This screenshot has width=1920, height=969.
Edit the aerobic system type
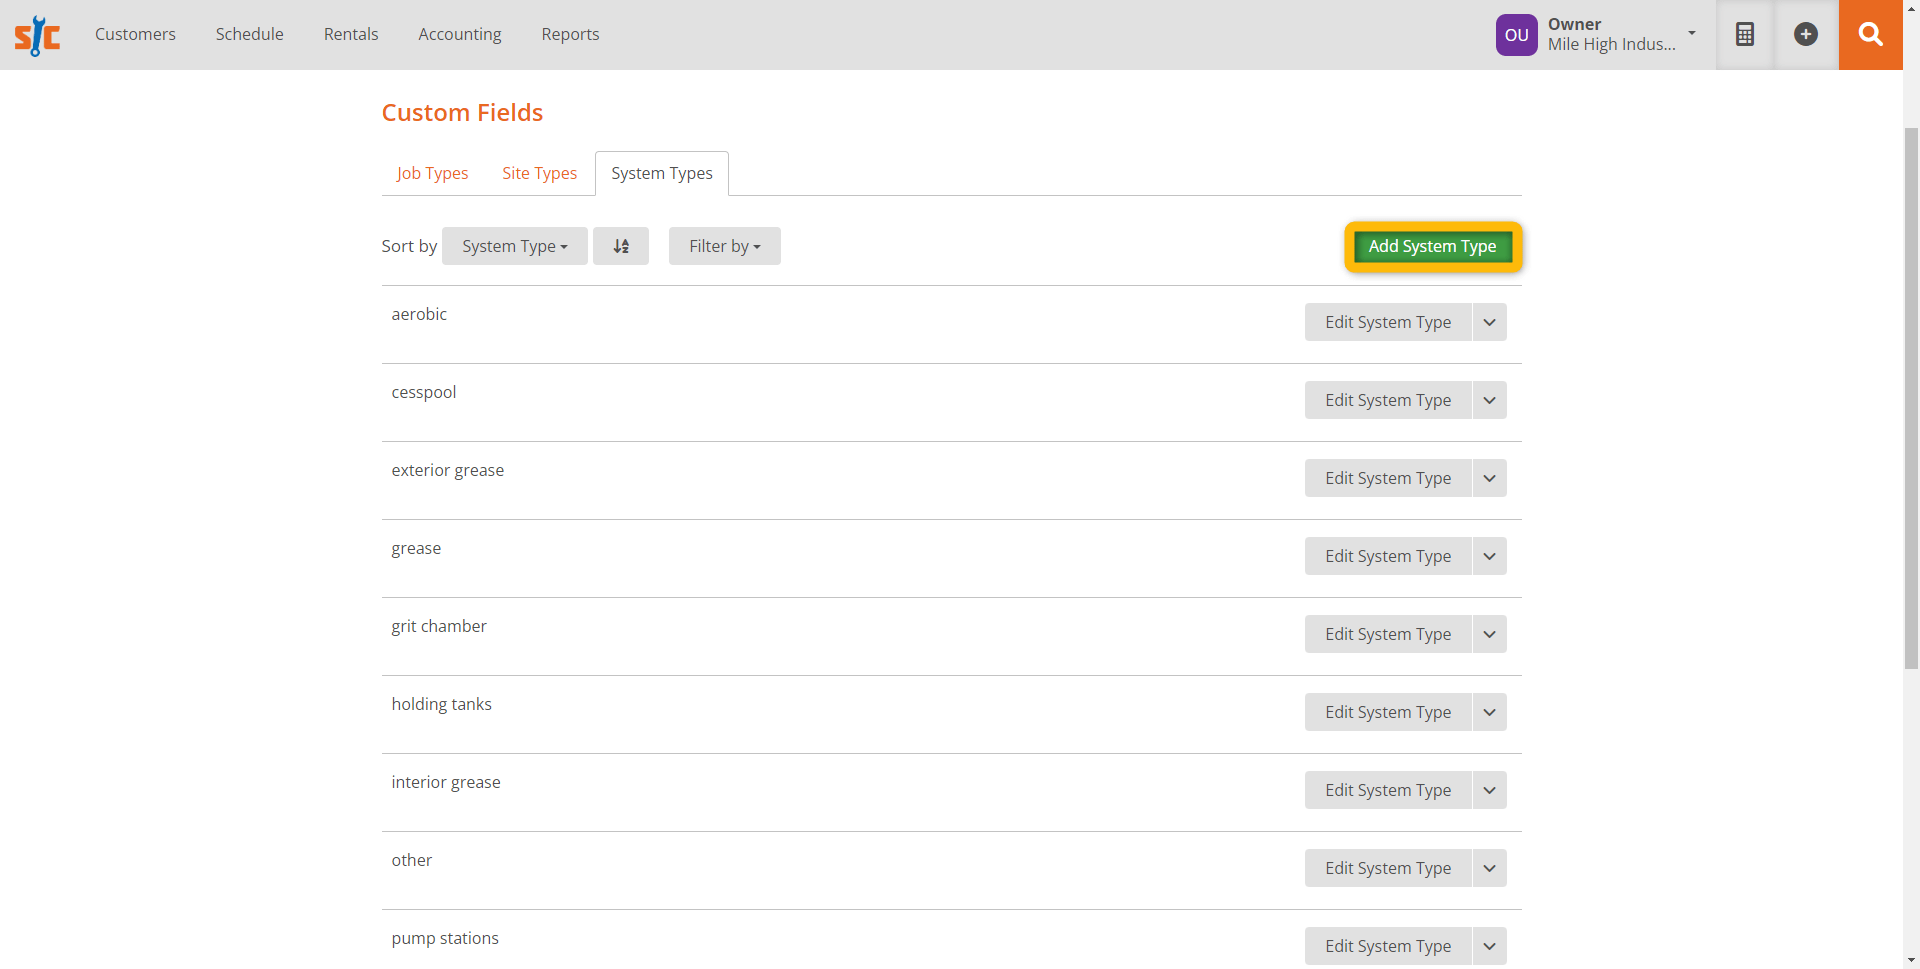1388,322
